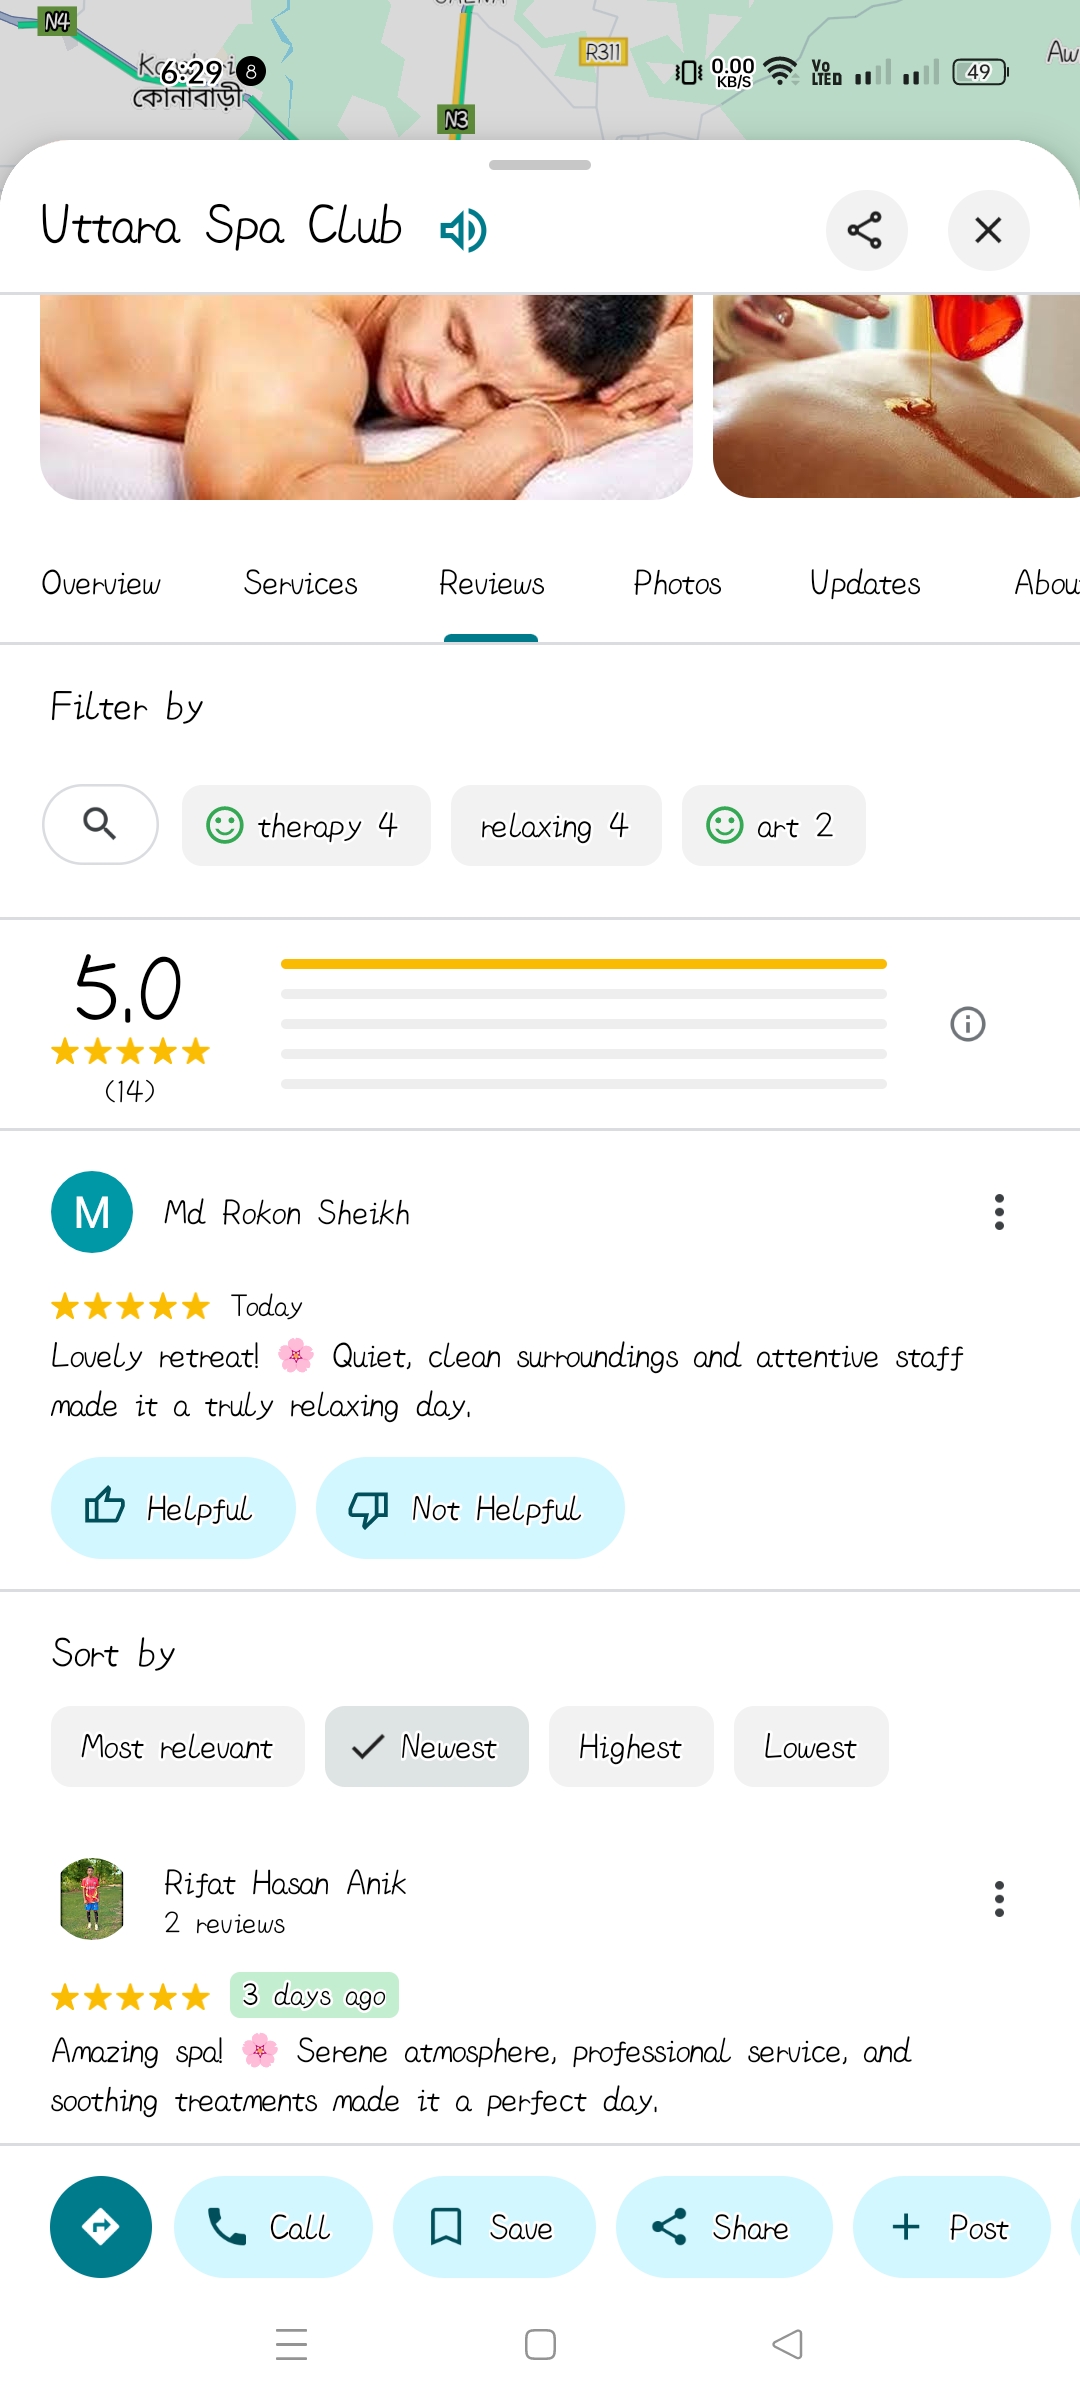
Task: Tap the share icon in header
Action: [x=866, y=231]
